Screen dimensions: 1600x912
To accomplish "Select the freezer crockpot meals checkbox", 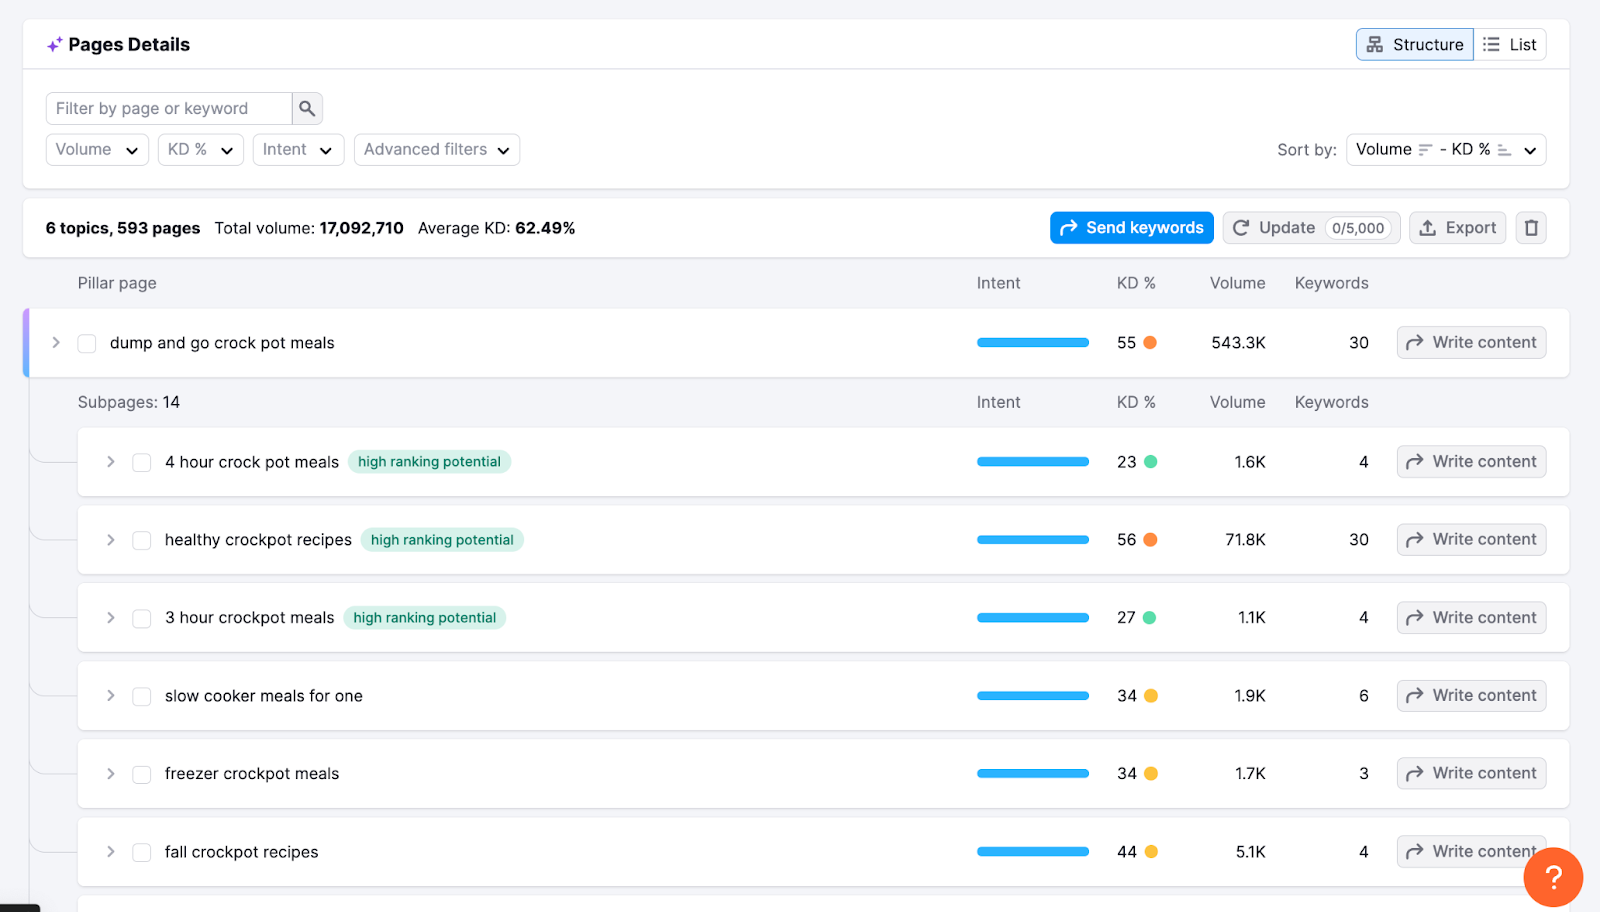I will [x=142, y=774].
